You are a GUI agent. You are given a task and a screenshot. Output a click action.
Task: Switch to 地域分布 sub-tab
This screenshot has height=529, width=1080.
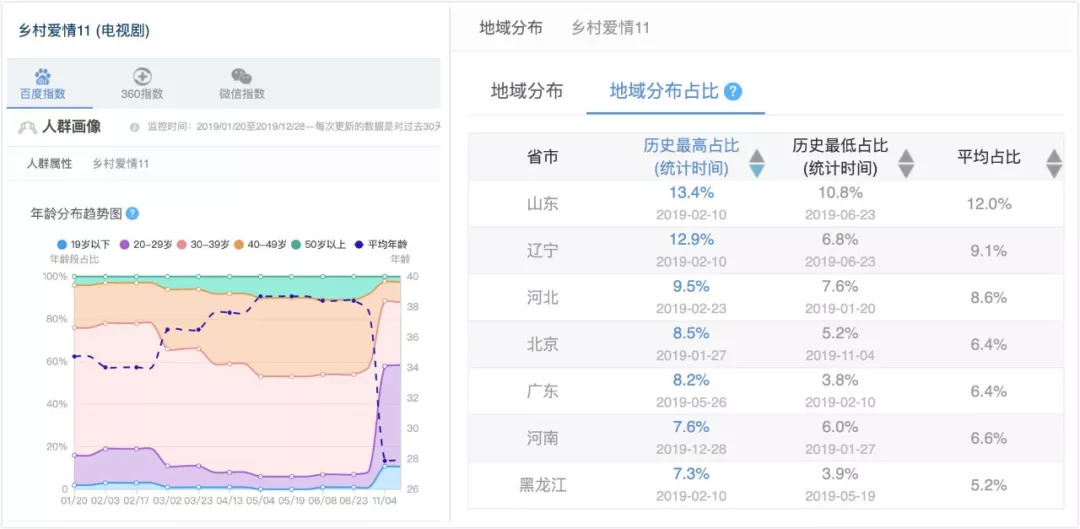click(x=526, y=92)
